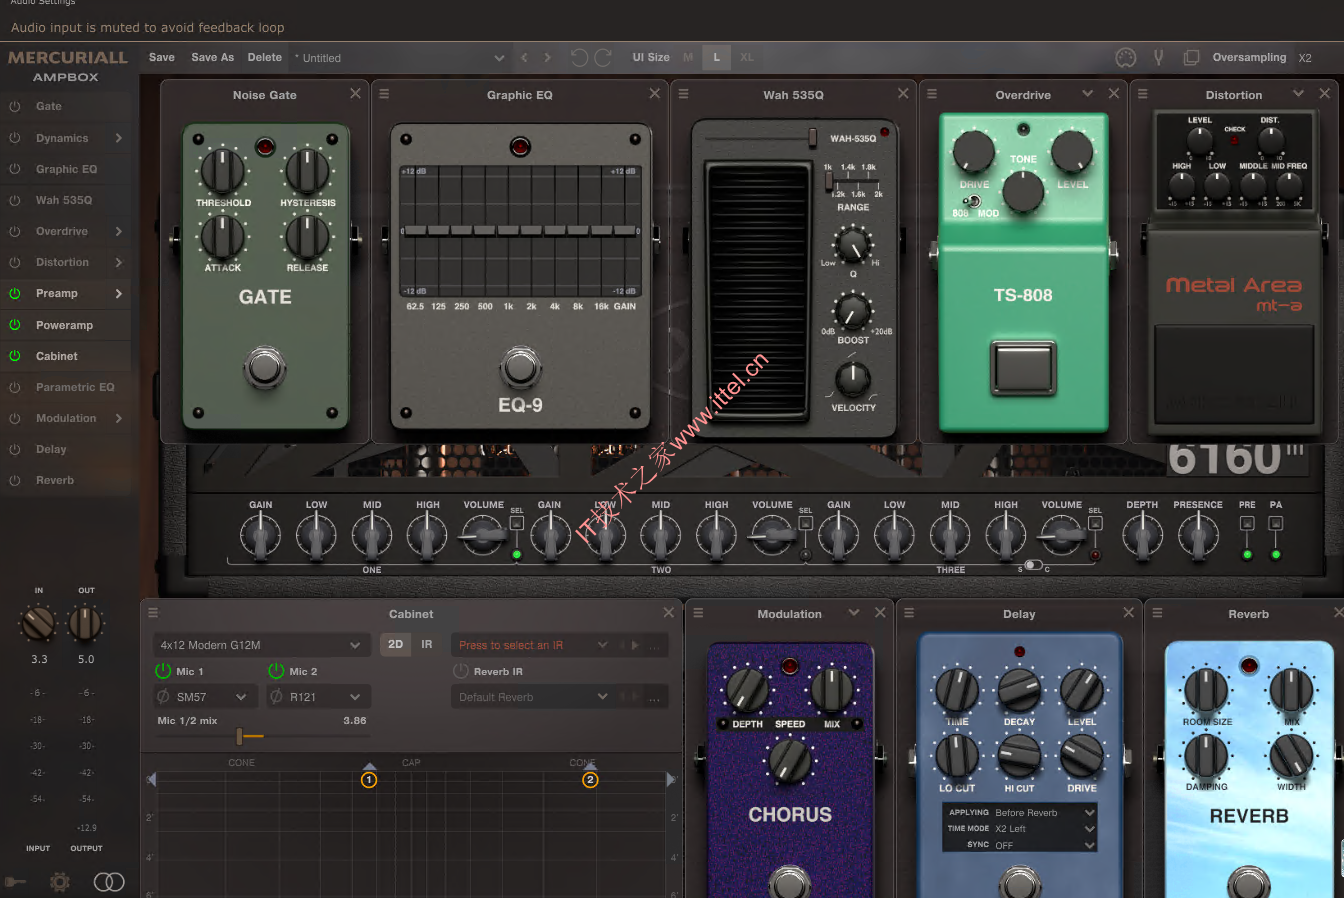Expand the Distortion pedal model chevron
The height and width of the screenshot is (898, 1344).
(1298, 94)
